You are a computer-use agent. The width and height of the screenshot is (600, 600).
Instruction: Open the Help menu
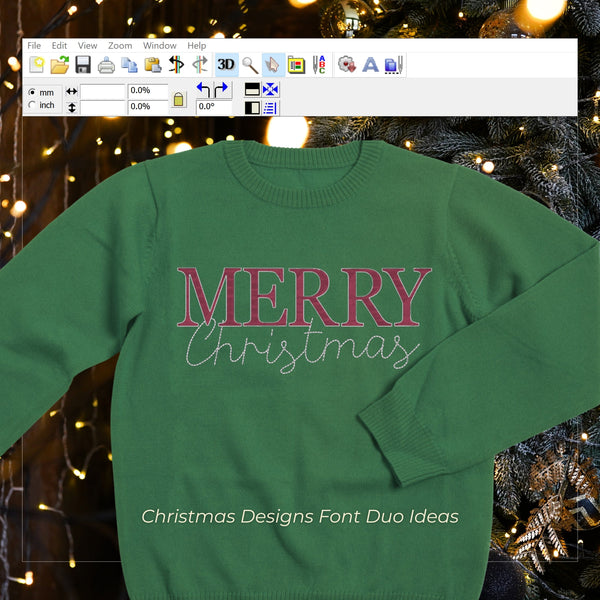coord(197,46)
